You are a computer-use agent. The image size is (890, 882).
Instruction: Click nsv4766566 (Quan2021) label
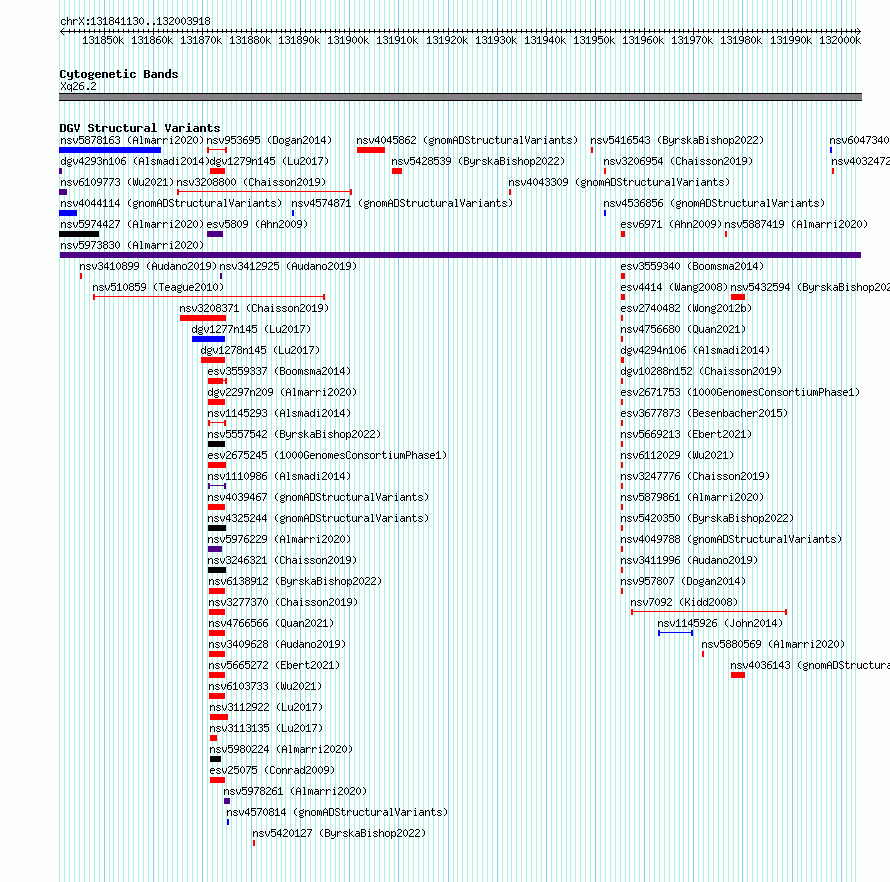pos(271,623)
